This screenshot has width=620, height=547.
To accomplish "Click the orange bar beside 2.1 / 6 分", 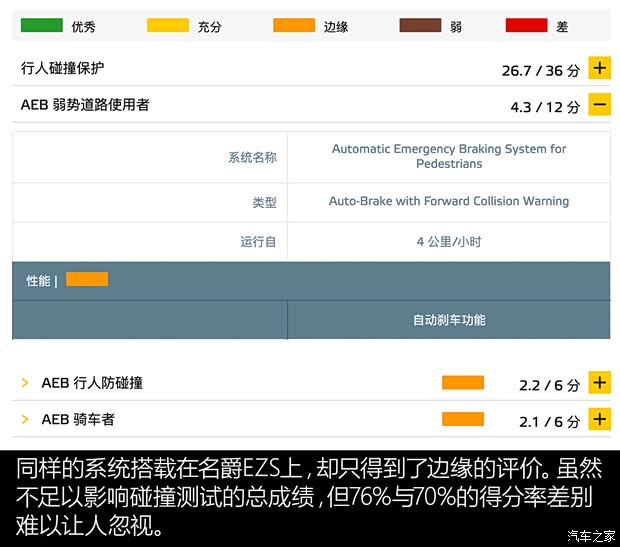I will tap(463, 420).
